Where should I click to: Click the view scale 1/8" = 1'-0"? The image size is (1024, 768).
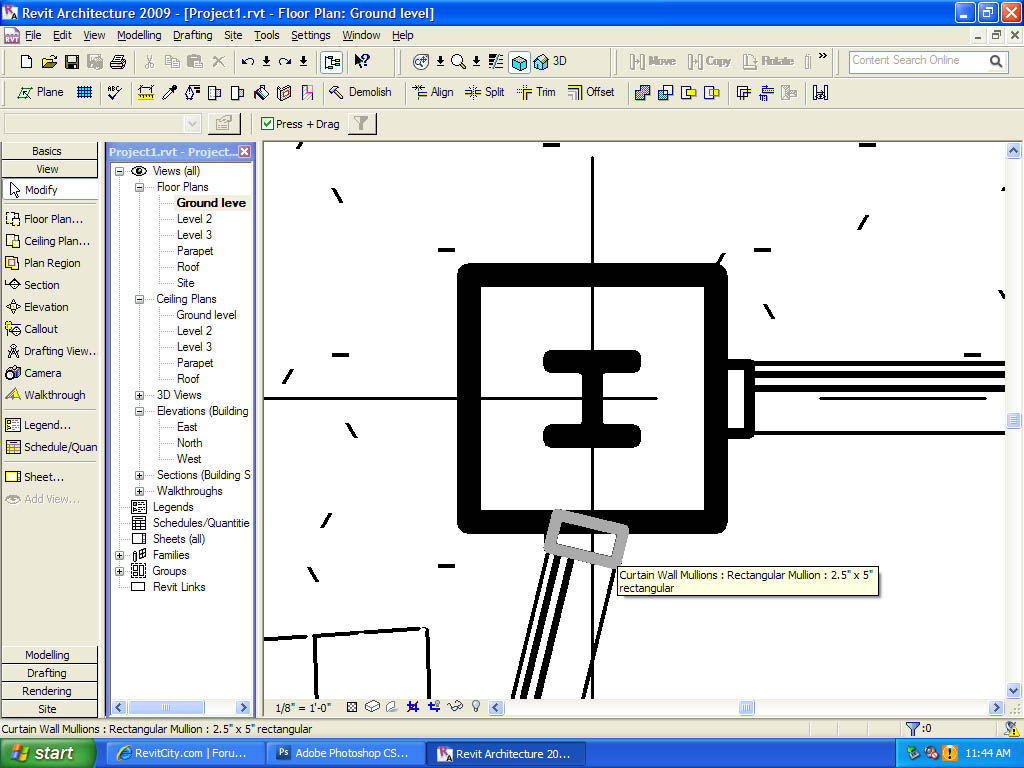304,707
